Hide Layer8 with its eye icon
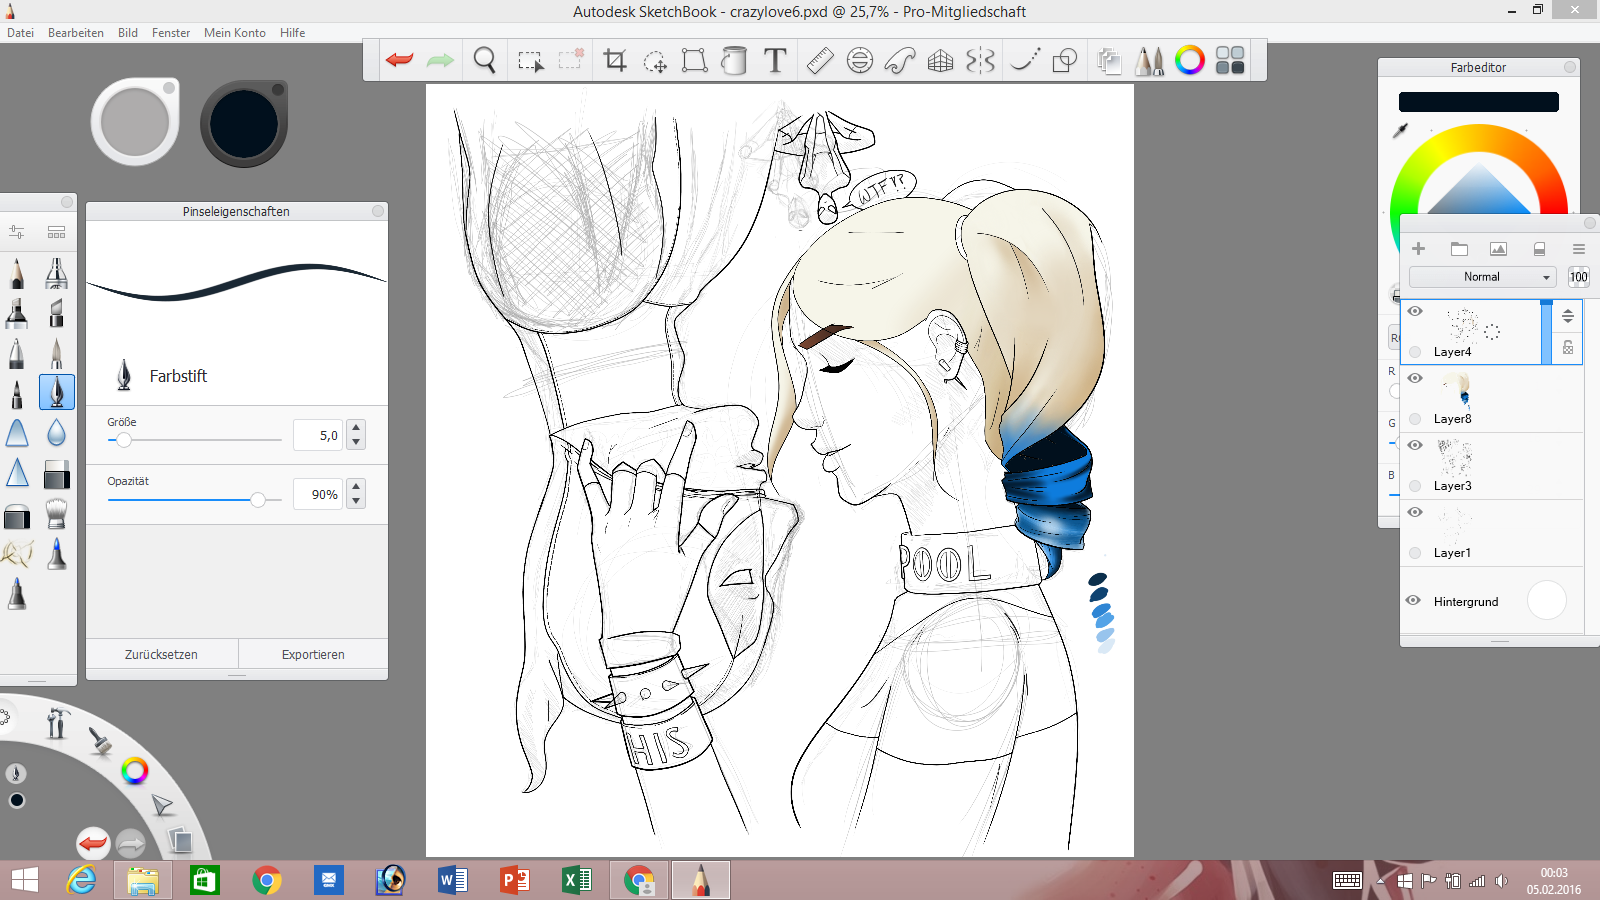 (1415, 378)
